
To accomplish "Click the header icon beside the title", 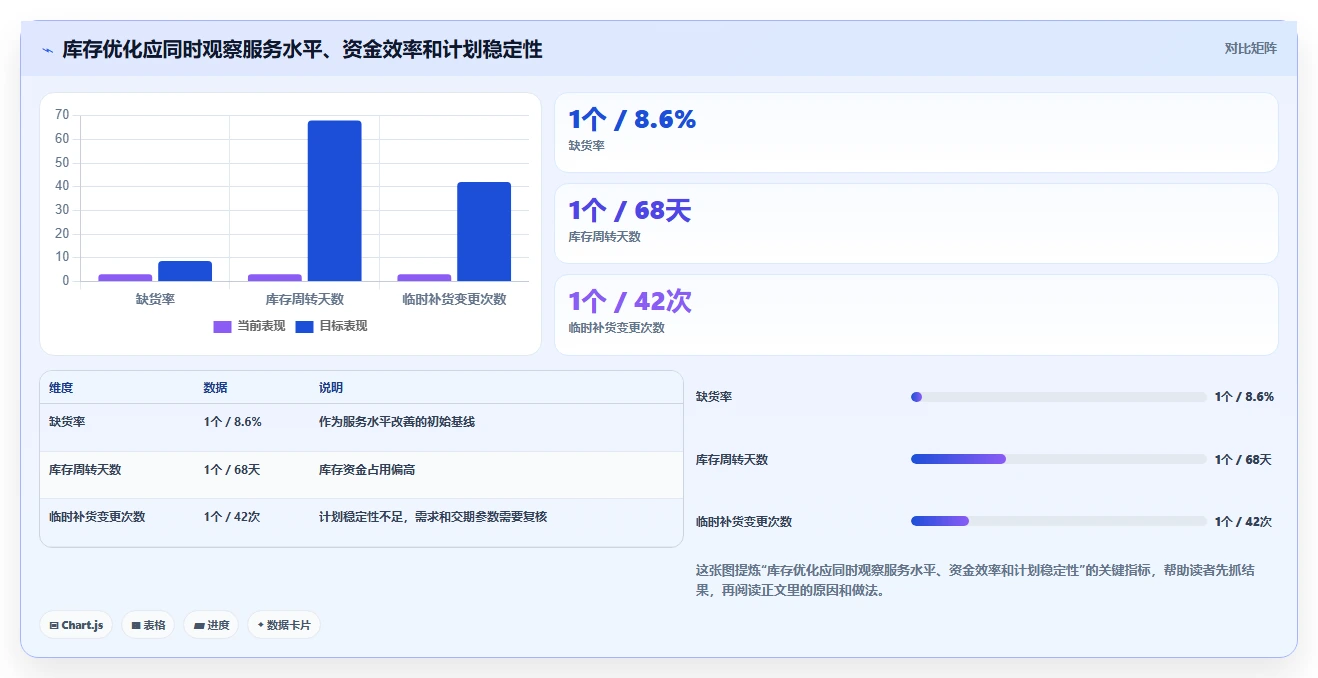I will pyautogui.click(x=47, y=50).
